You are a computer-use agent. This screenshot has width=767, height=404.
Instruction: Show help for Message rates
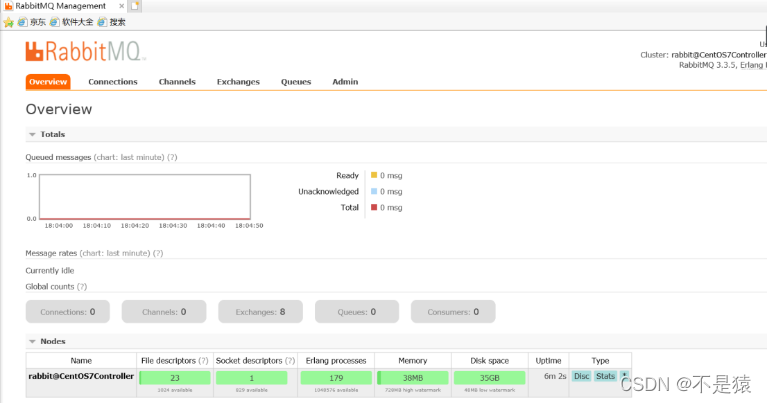tap(158, 253)
